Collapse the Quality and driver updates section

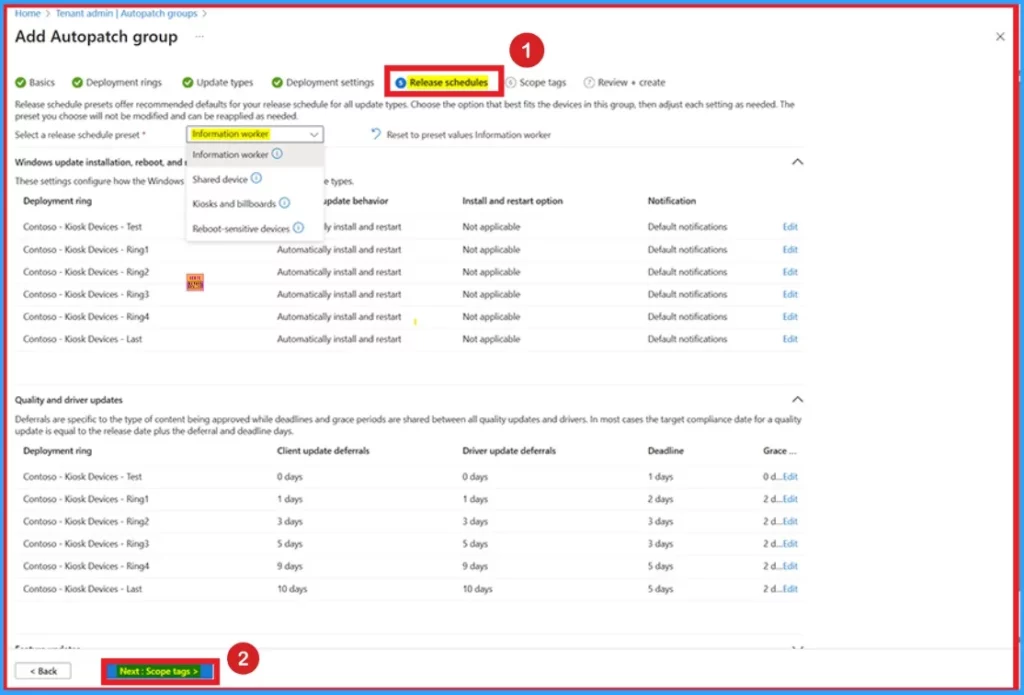coord(797,399)
